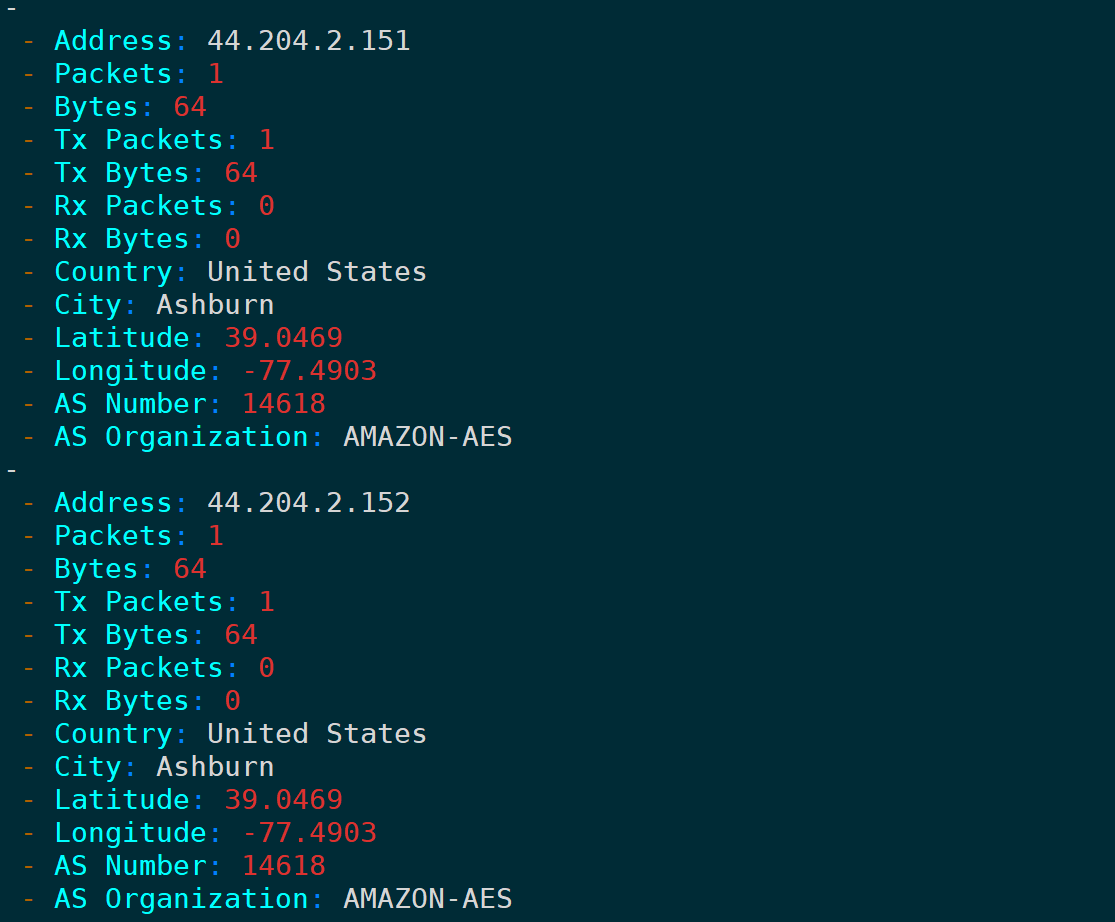This screenshot has height=922, width=1115.
Task: Click the first Address label
Action: tap(114, 41)
